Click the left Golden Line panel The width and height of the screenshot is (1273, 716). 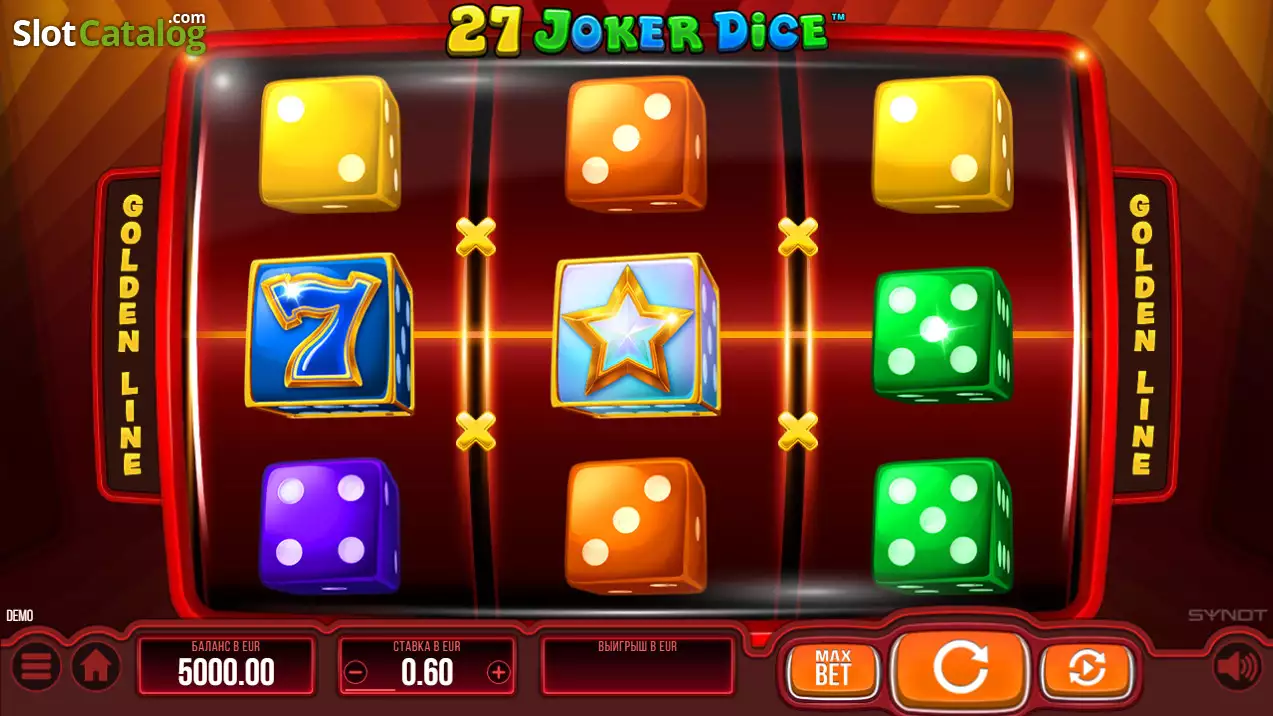click(x=130, y=335)
